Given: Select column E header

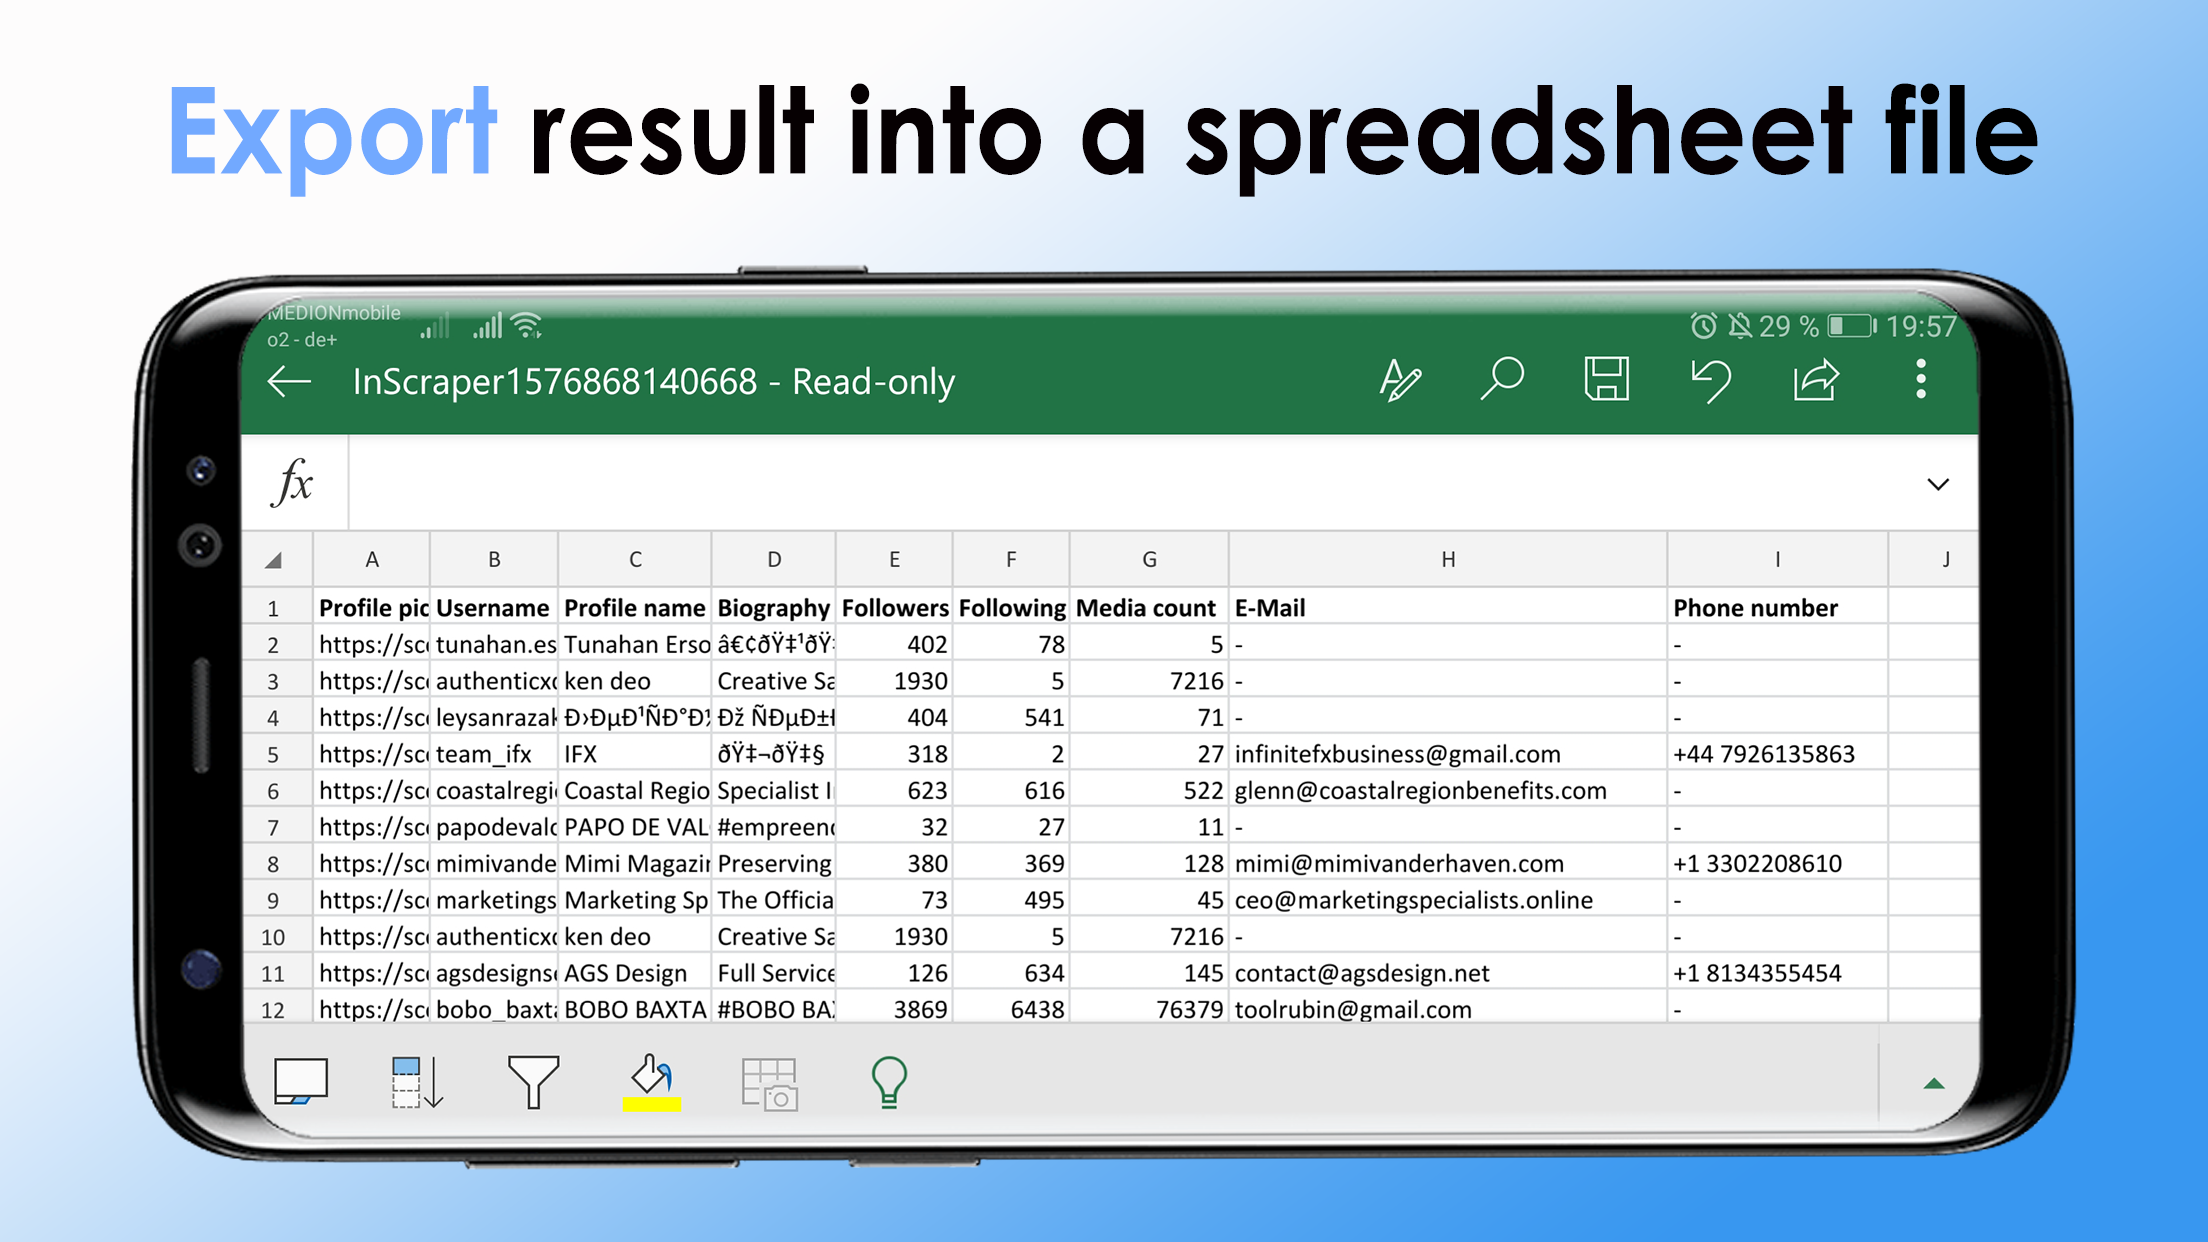Looking at the screenshot, I should (894, 559).
